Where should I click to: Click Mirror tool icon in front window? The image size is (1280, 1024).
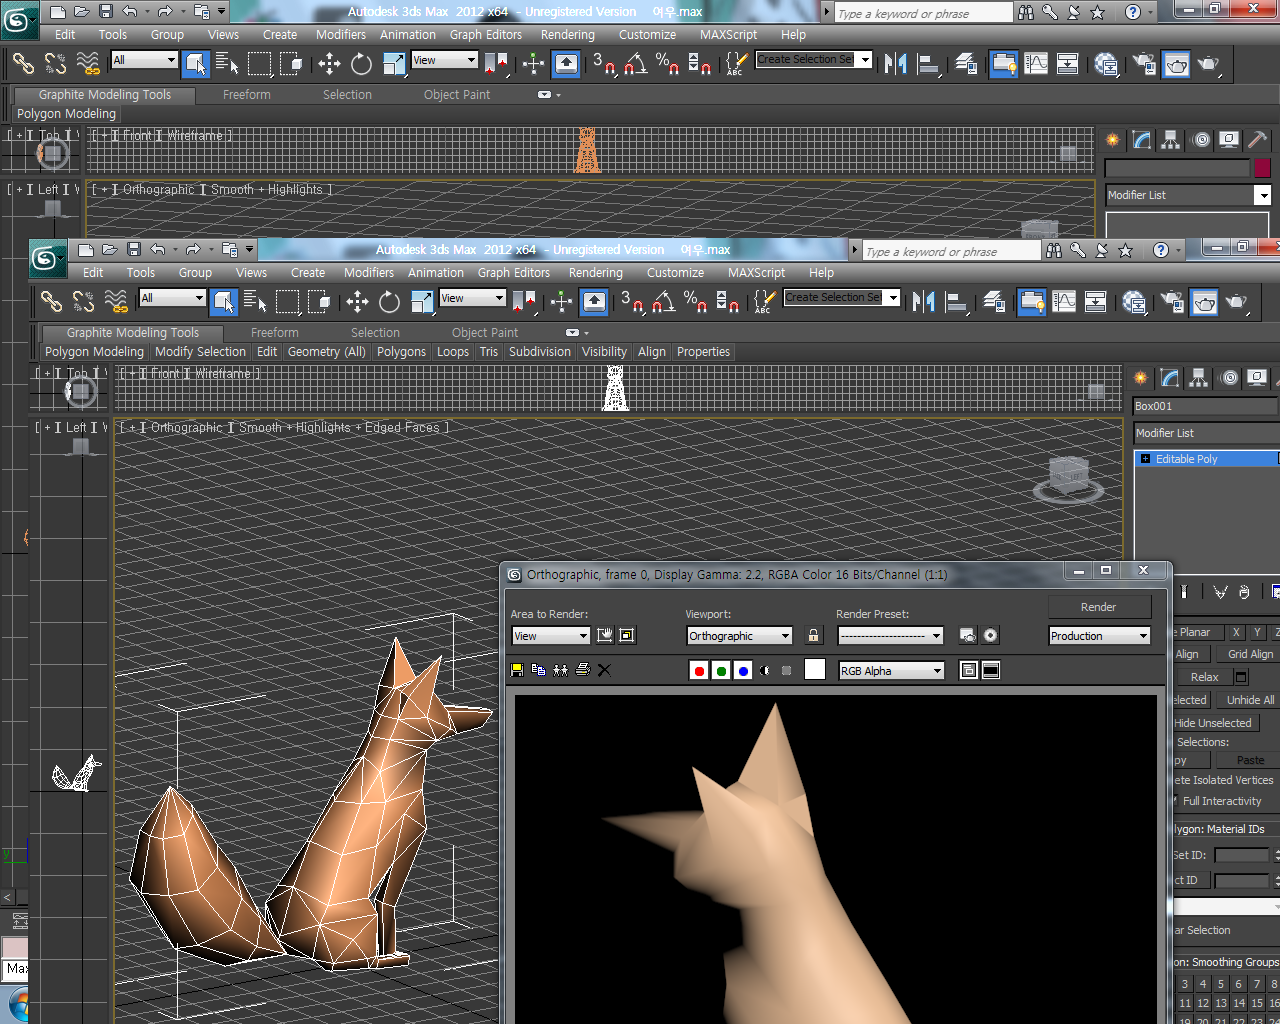923,301
